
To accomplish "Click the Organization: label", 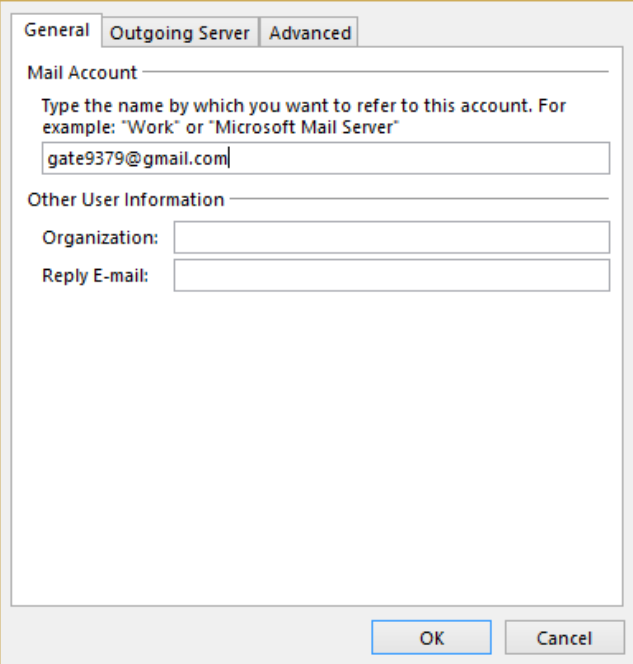I will point(100,238).
